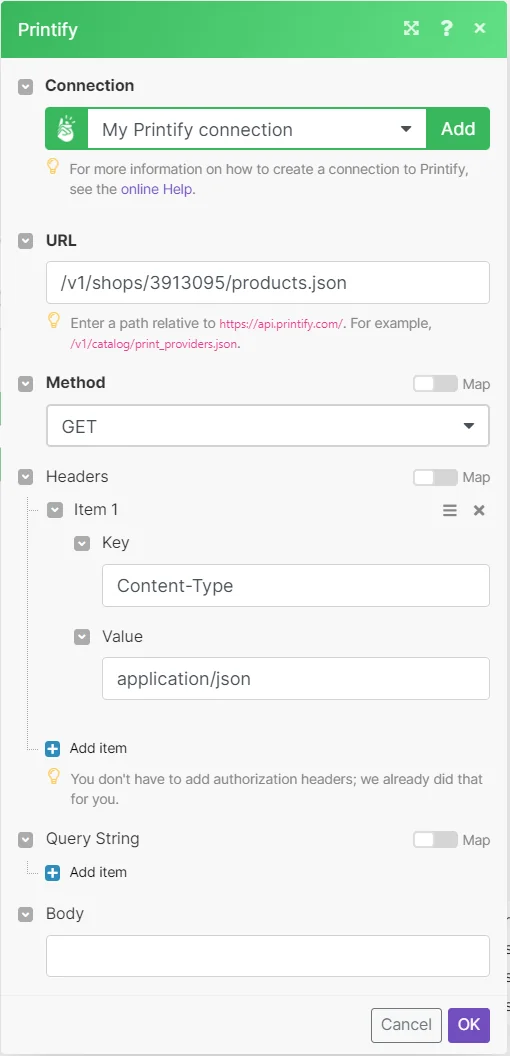Collapse the Body section chevron
Screen dimensions: 510x1056
tap(26, 915)
